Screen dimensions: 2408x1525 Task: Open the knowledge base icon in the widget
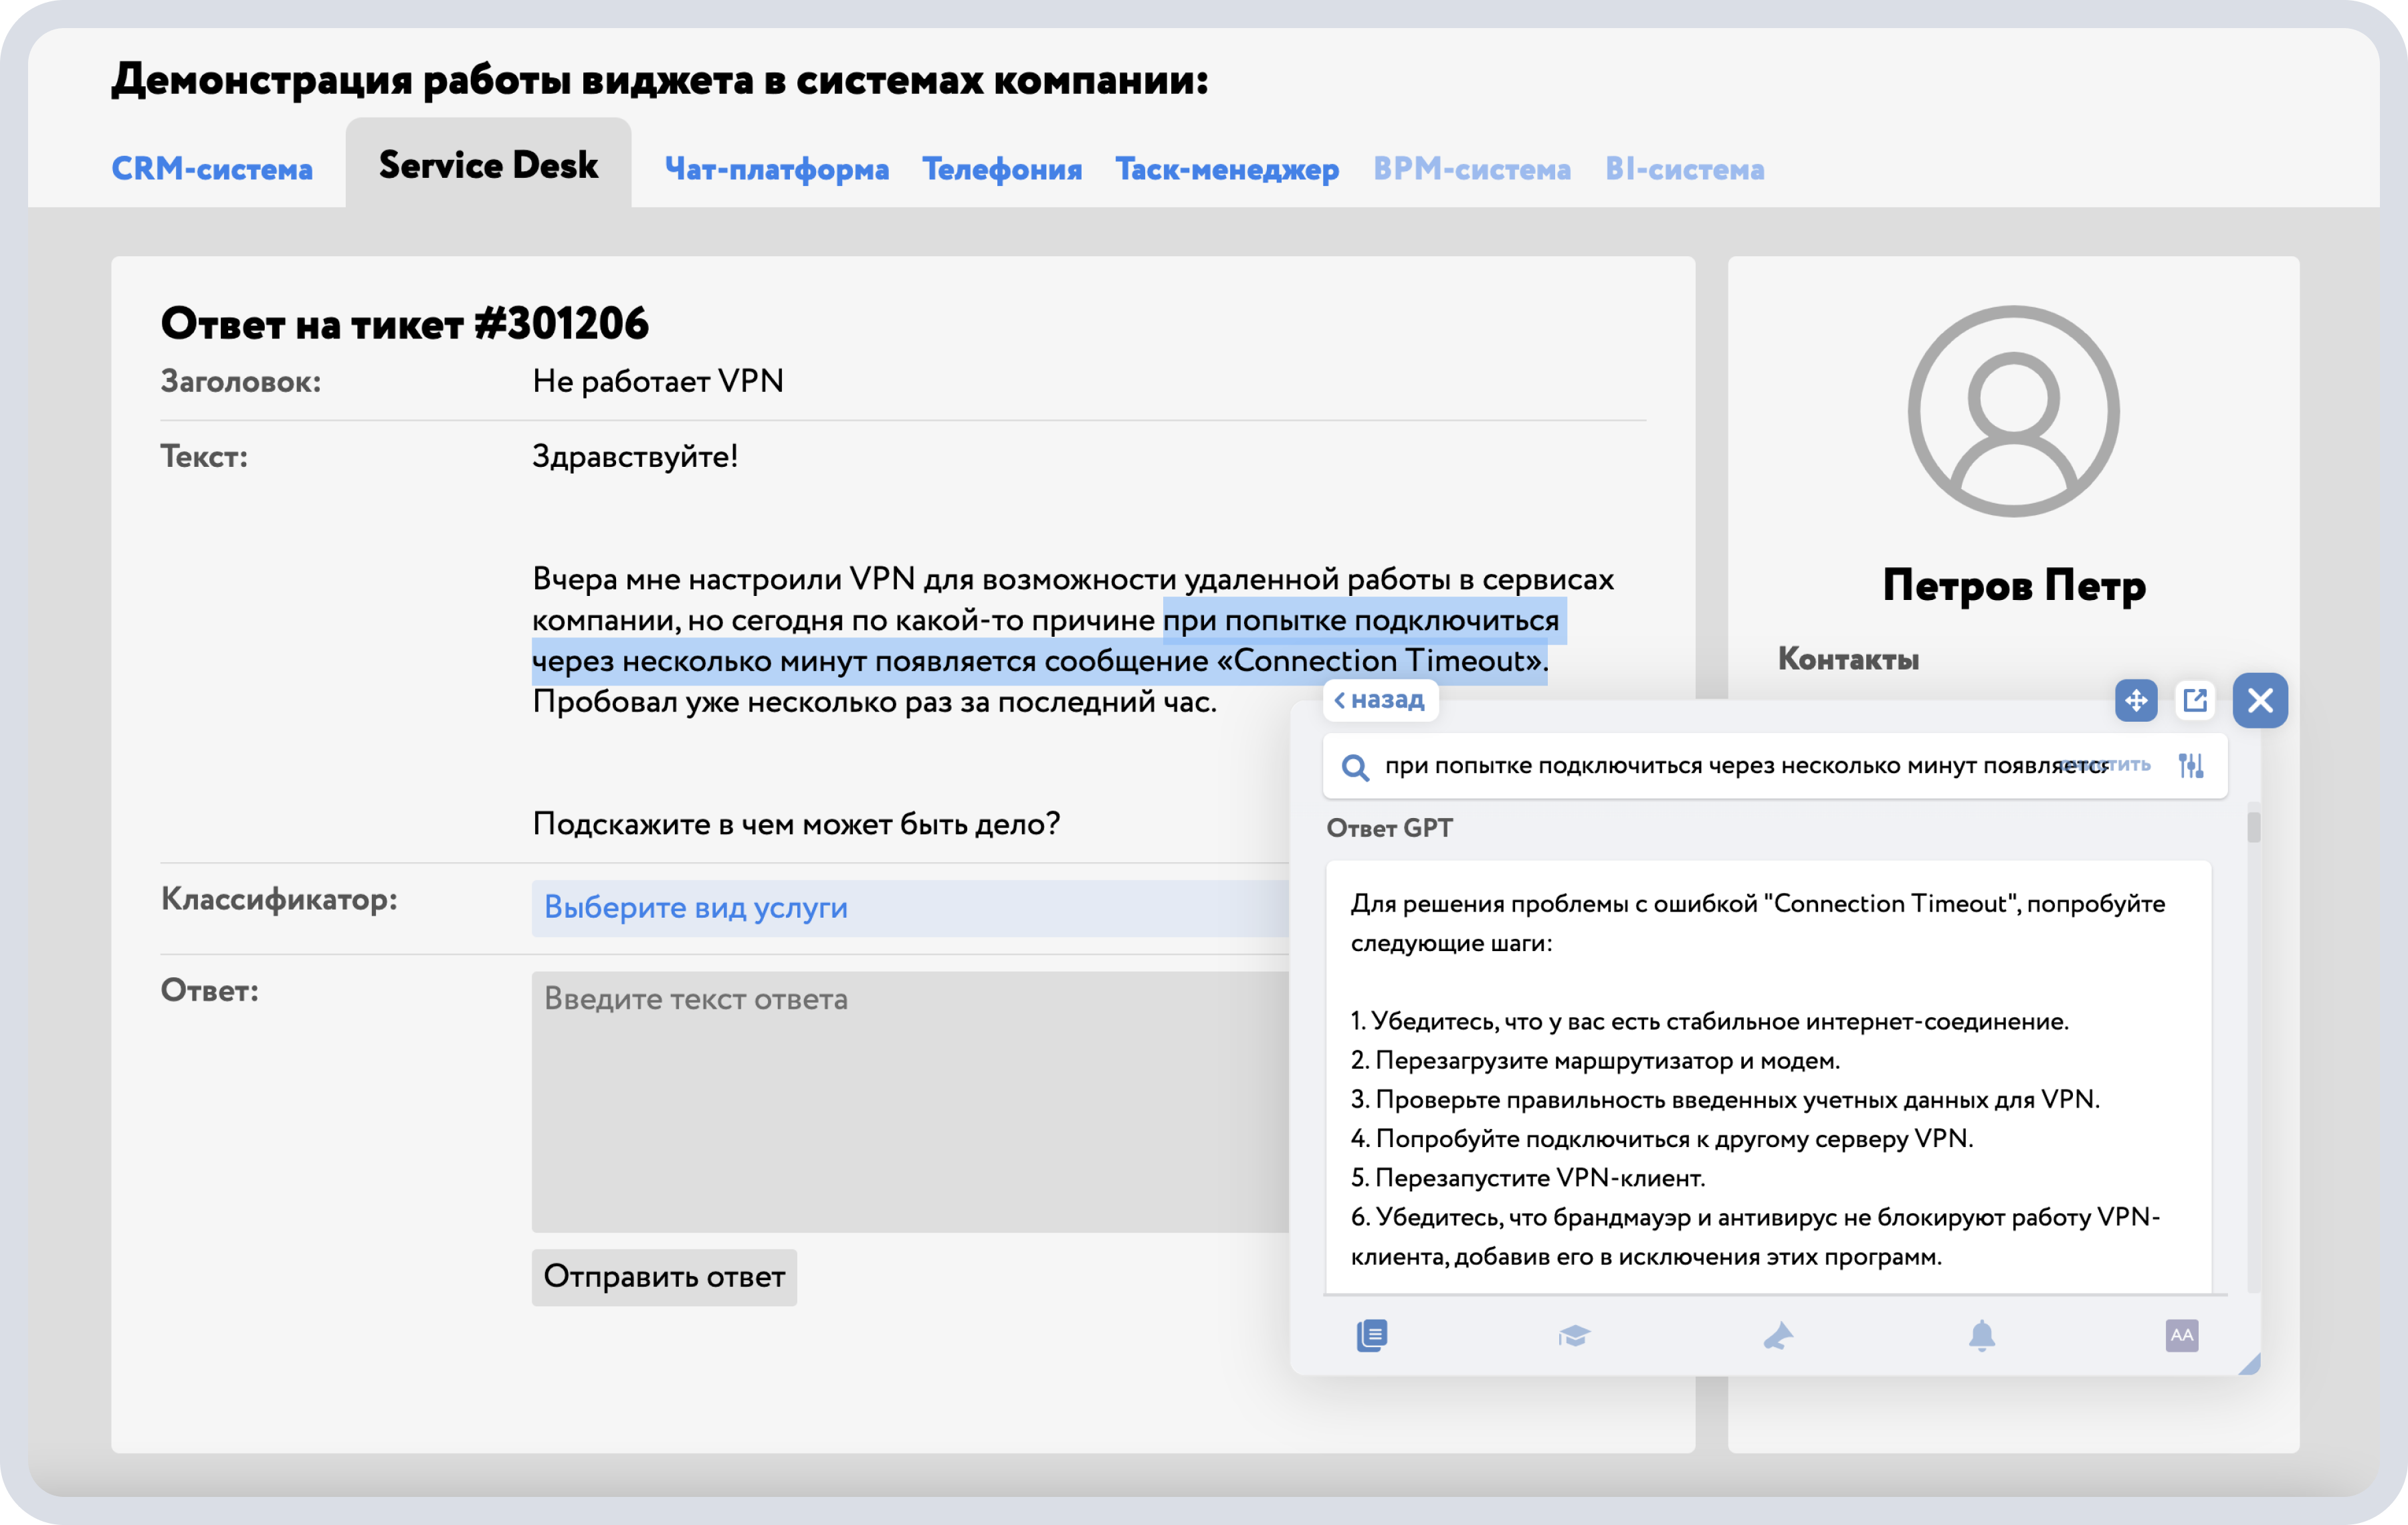[1373, 1336]
